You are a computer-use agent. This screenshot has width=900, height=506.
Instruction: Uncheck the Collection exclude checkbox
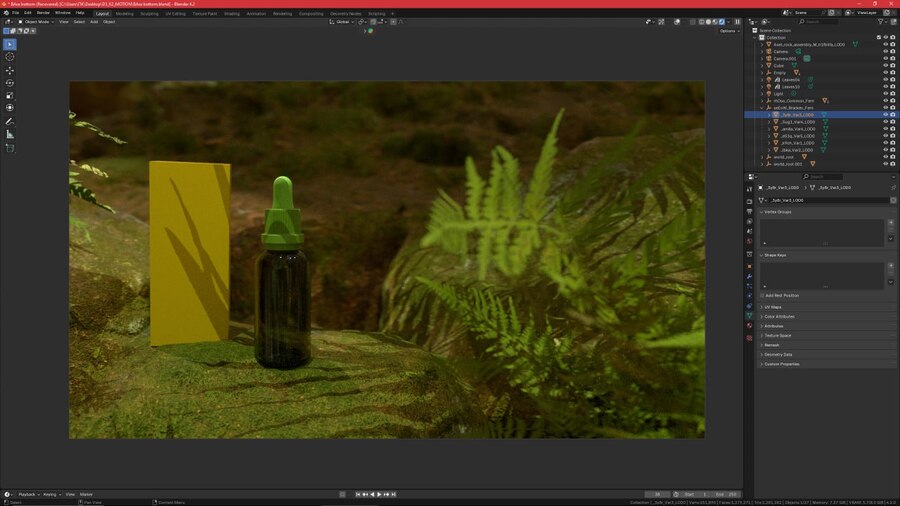pyautogui.click(x=878, y=37)
